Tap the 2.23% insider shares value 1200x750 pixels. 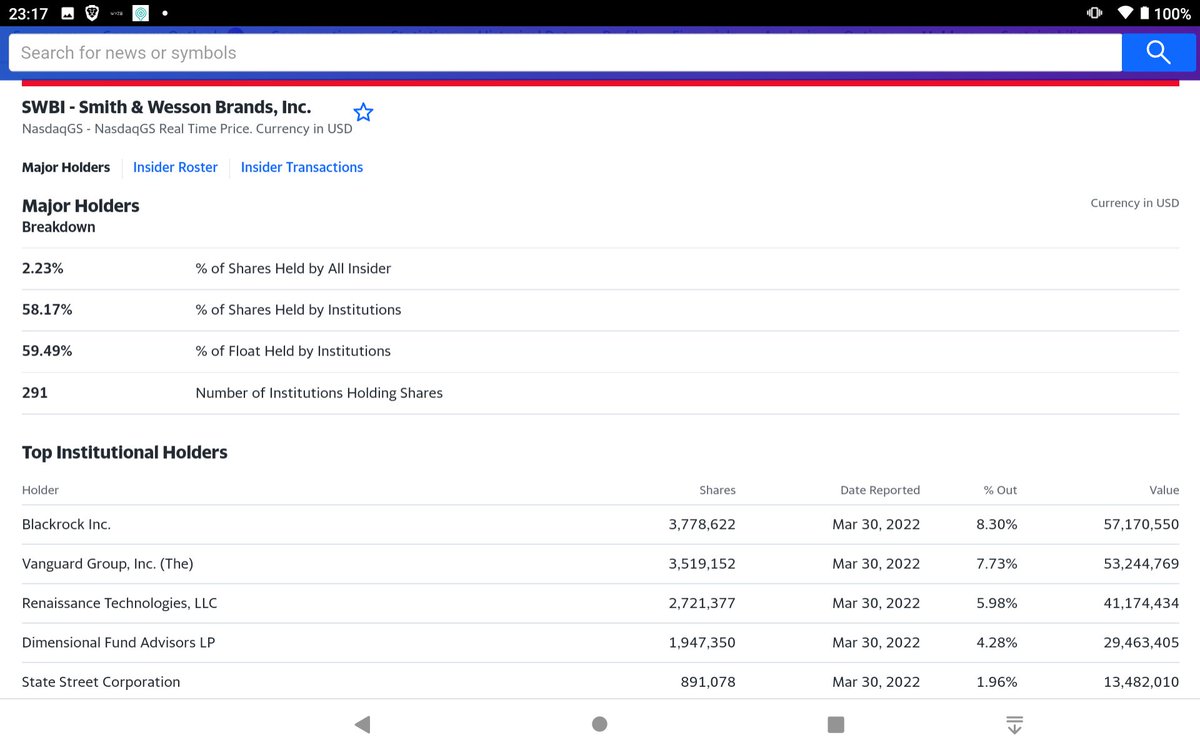click(x=43, y=268)
